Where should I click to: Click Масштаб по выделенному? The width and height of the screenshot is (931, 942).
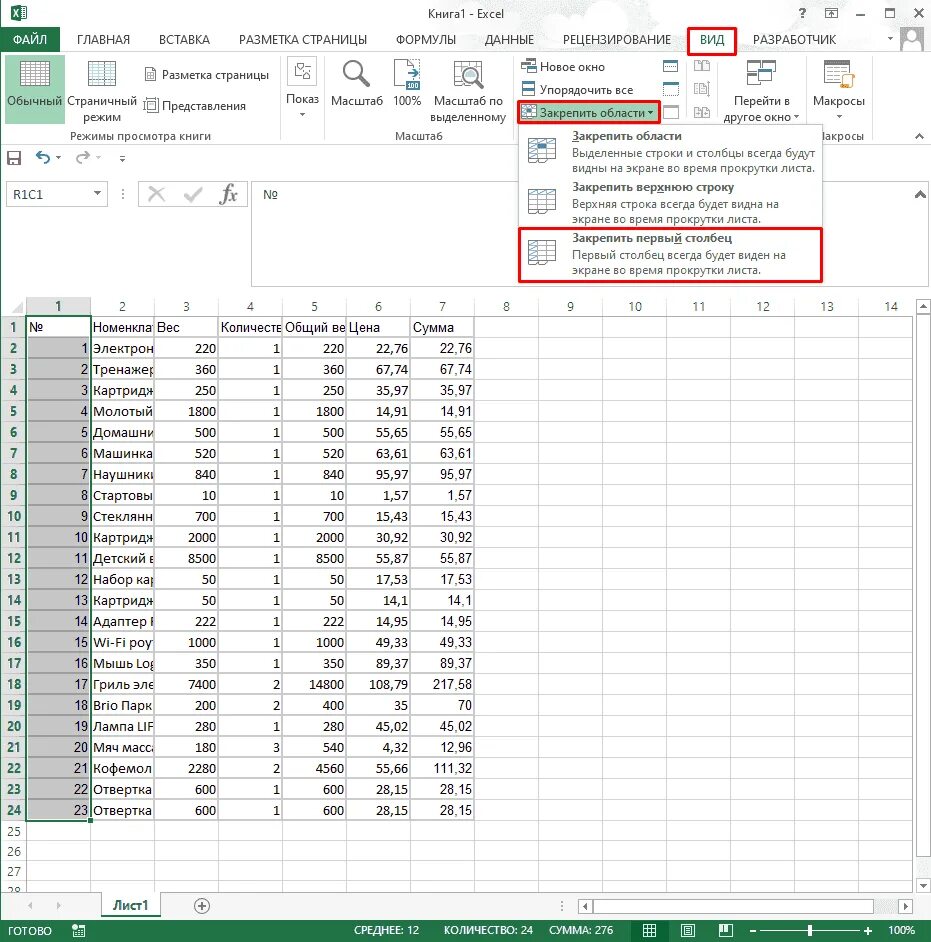click(x=468, y=91)
